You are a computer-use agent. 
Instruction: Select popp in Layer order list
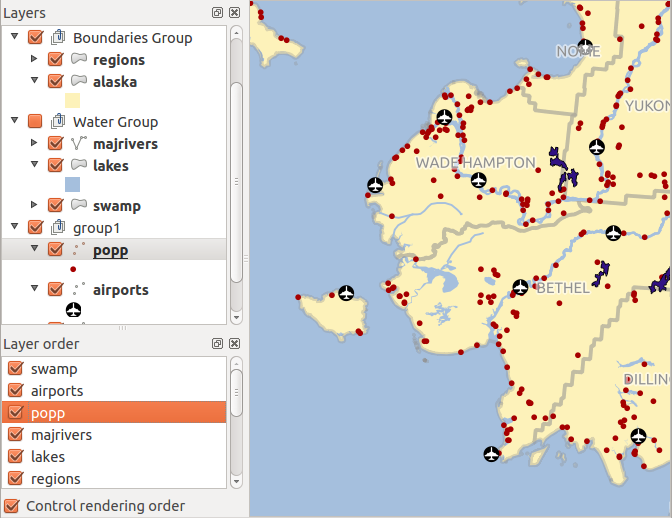(48, 413)
